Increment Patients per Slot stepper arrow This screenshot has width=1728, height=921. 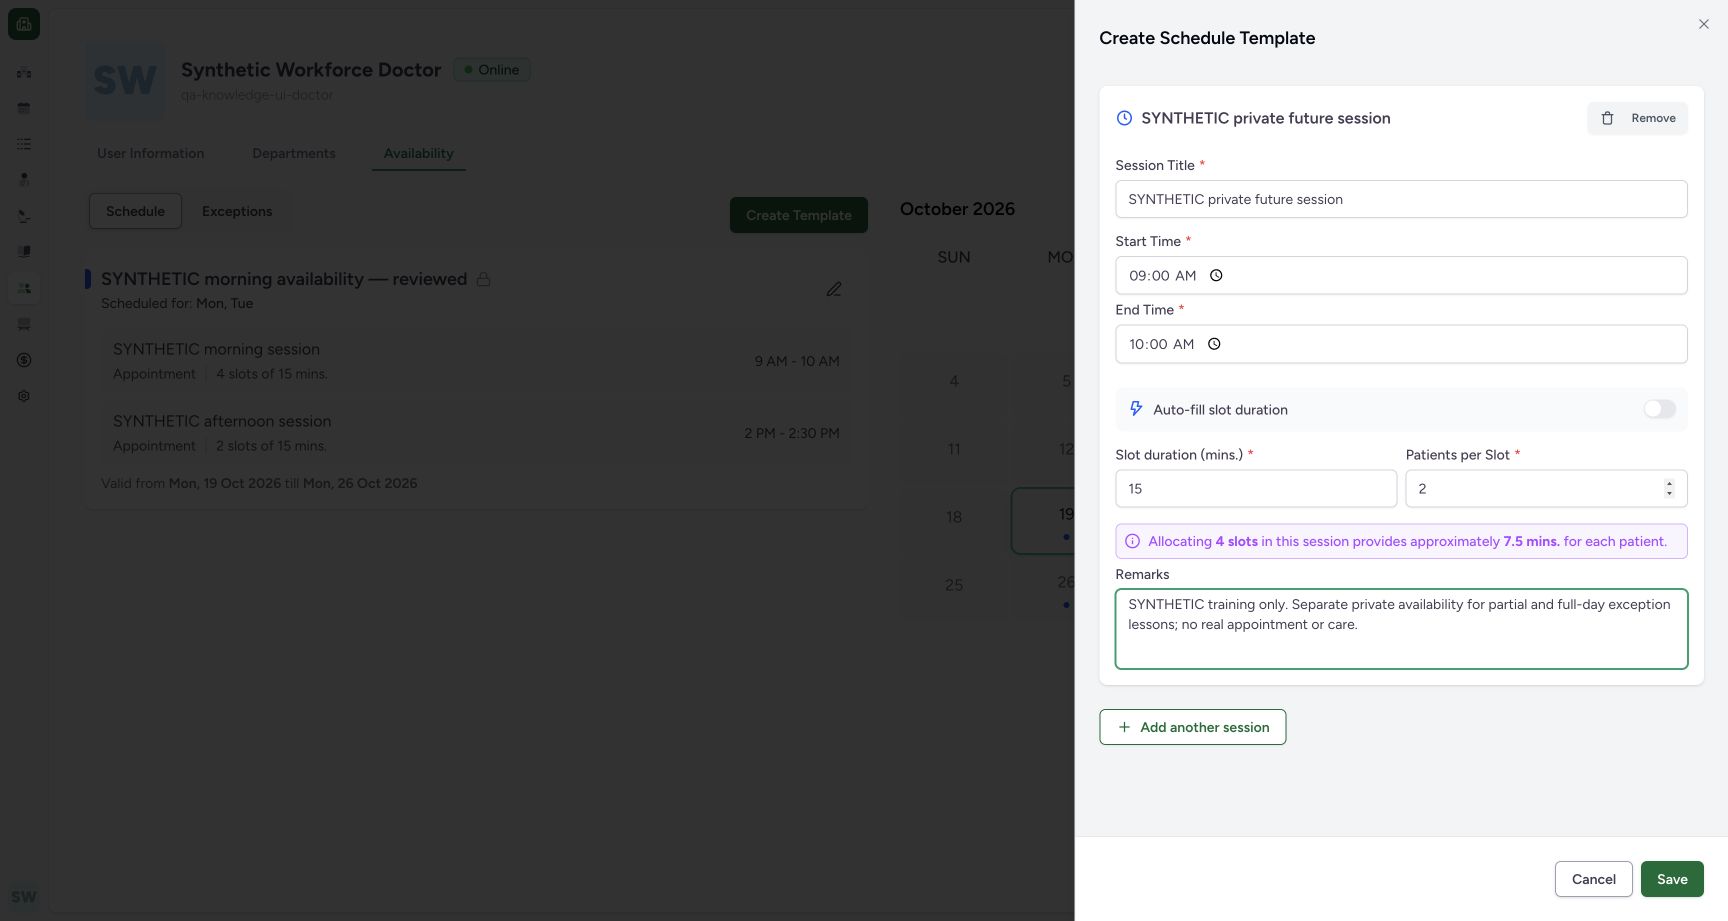point(1669,484)
